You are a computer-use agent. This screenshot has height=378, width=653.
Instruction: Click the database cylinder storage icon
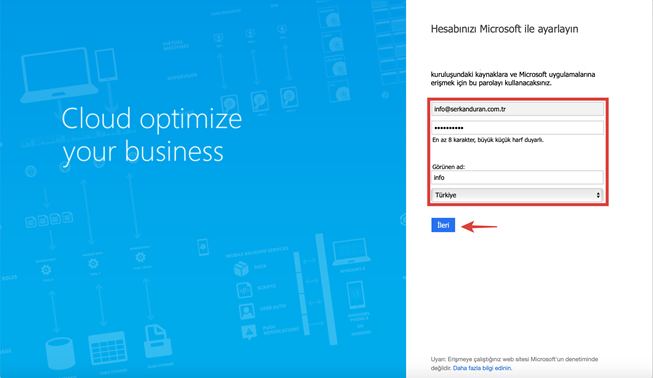(x=60, y=354)
